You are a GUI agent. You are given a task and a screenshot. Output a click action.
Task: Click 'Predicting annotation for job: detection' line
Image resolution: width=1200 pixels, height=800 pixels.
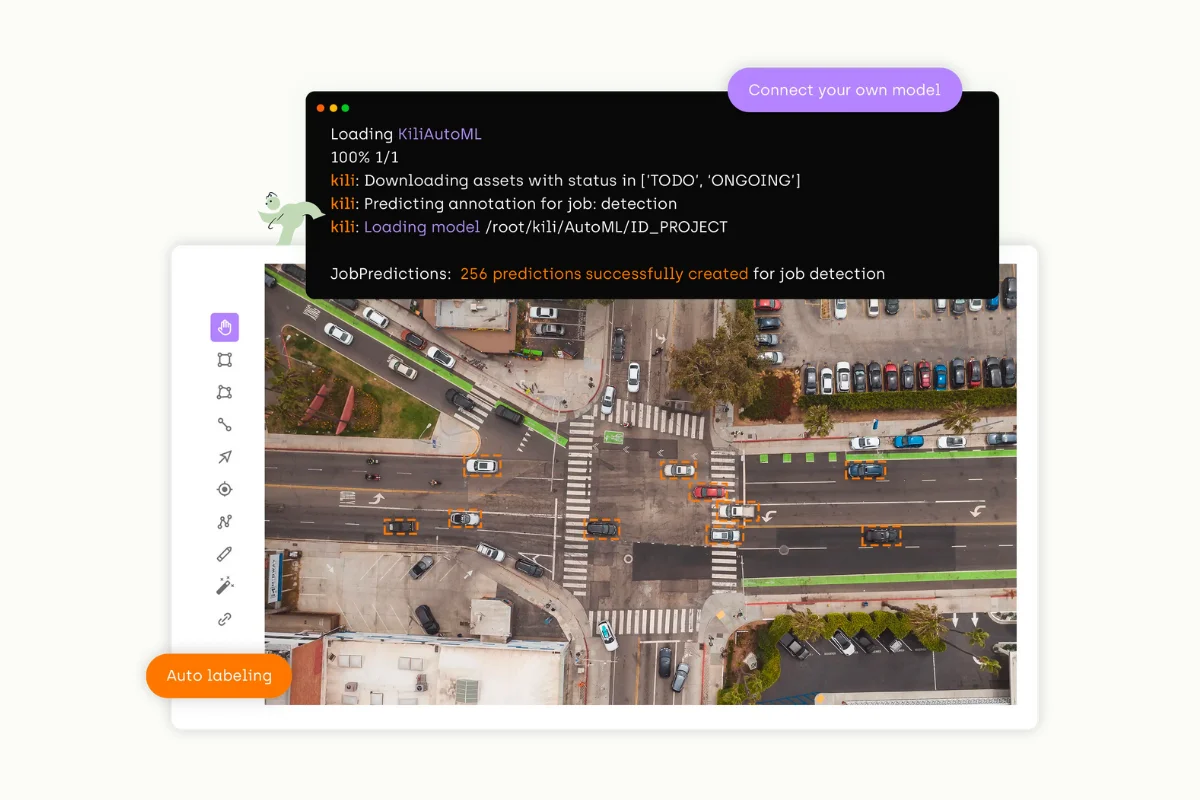(504, 204)
